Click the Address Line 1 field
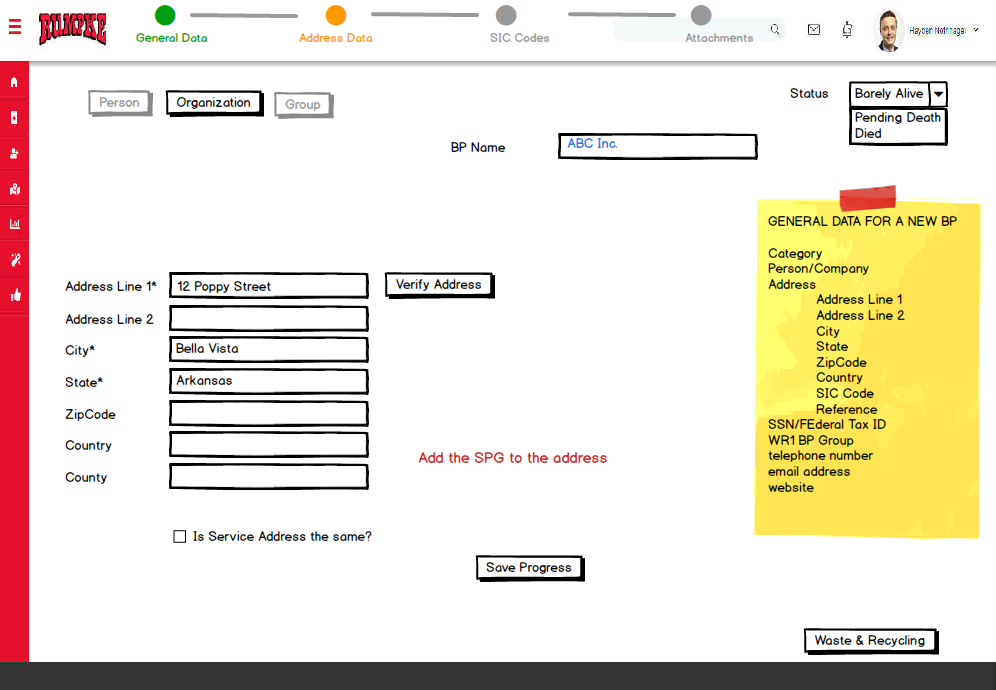The image size is (996, 690). coord(269,286)
